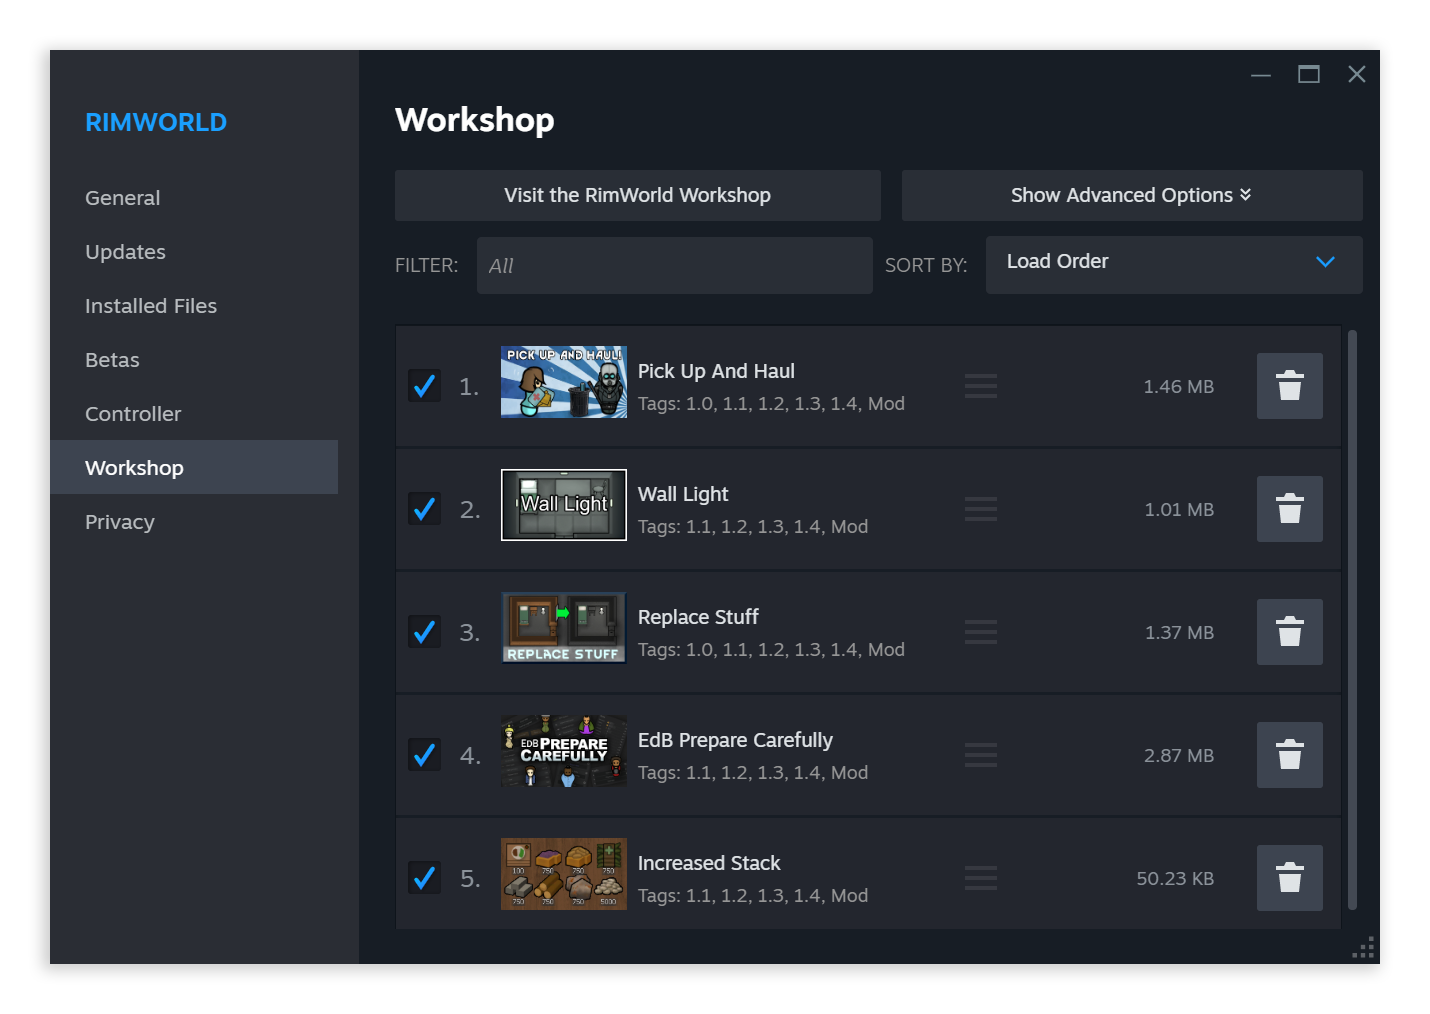Visit the RimWorld Workshop
1430x1014 pixels.
tap(637, 195)
